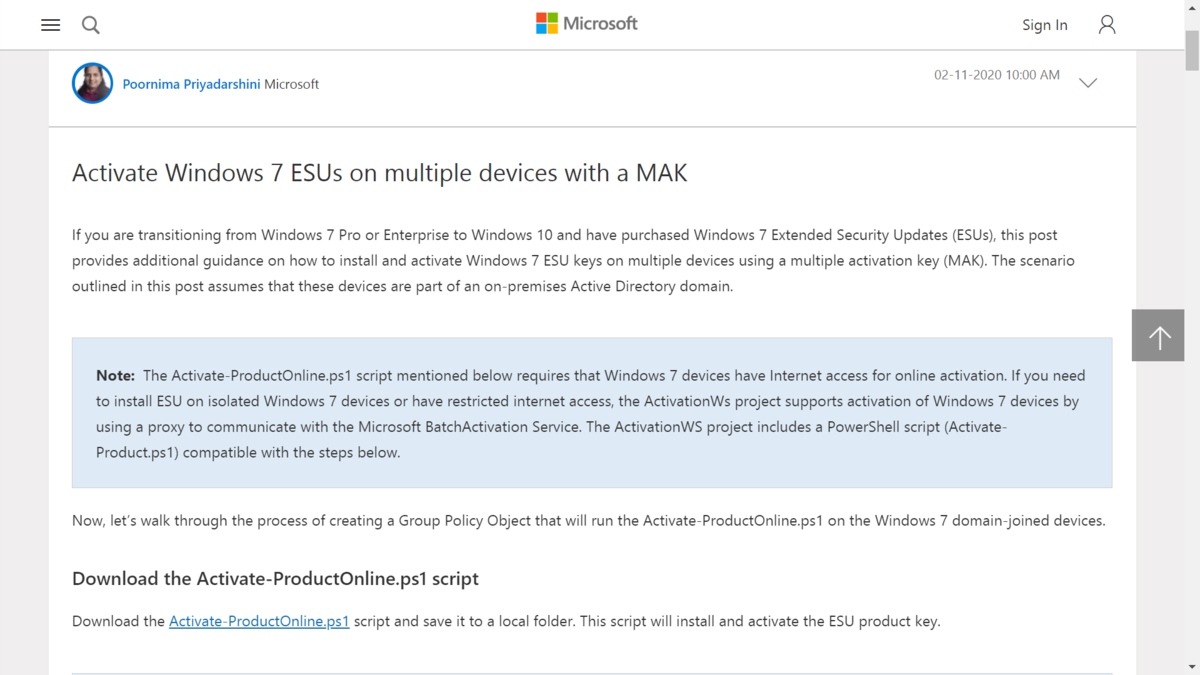Click the Download section heading
Image resolution: width=1200 pixels, height=675 pixels.
tap(274, 578)
